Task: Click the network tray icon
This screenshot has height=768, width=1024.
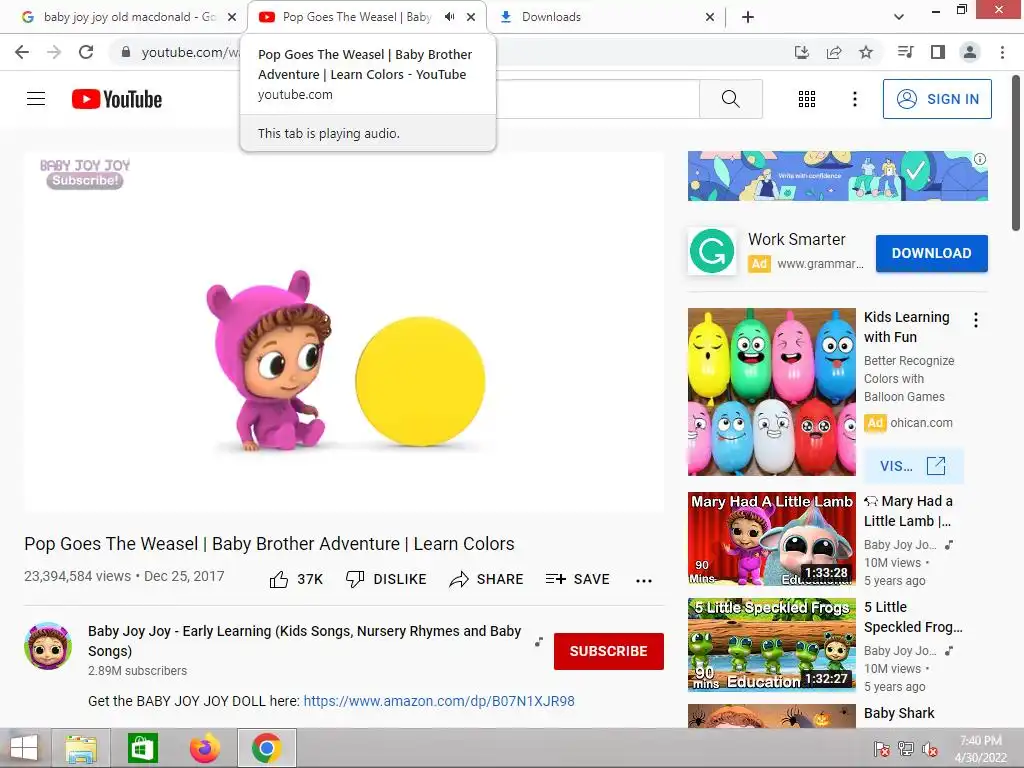Action: [906, 748]
